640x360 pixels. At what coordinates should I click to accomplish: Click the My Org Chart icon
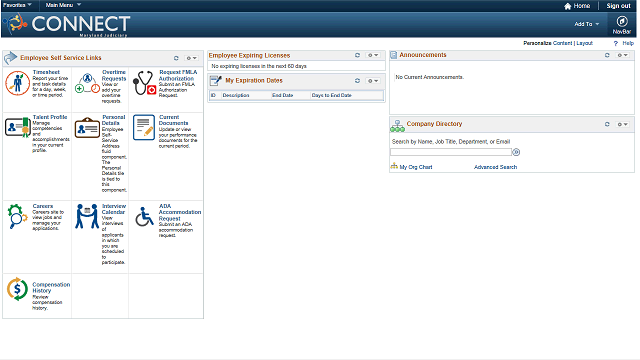[x=394, y=166]
